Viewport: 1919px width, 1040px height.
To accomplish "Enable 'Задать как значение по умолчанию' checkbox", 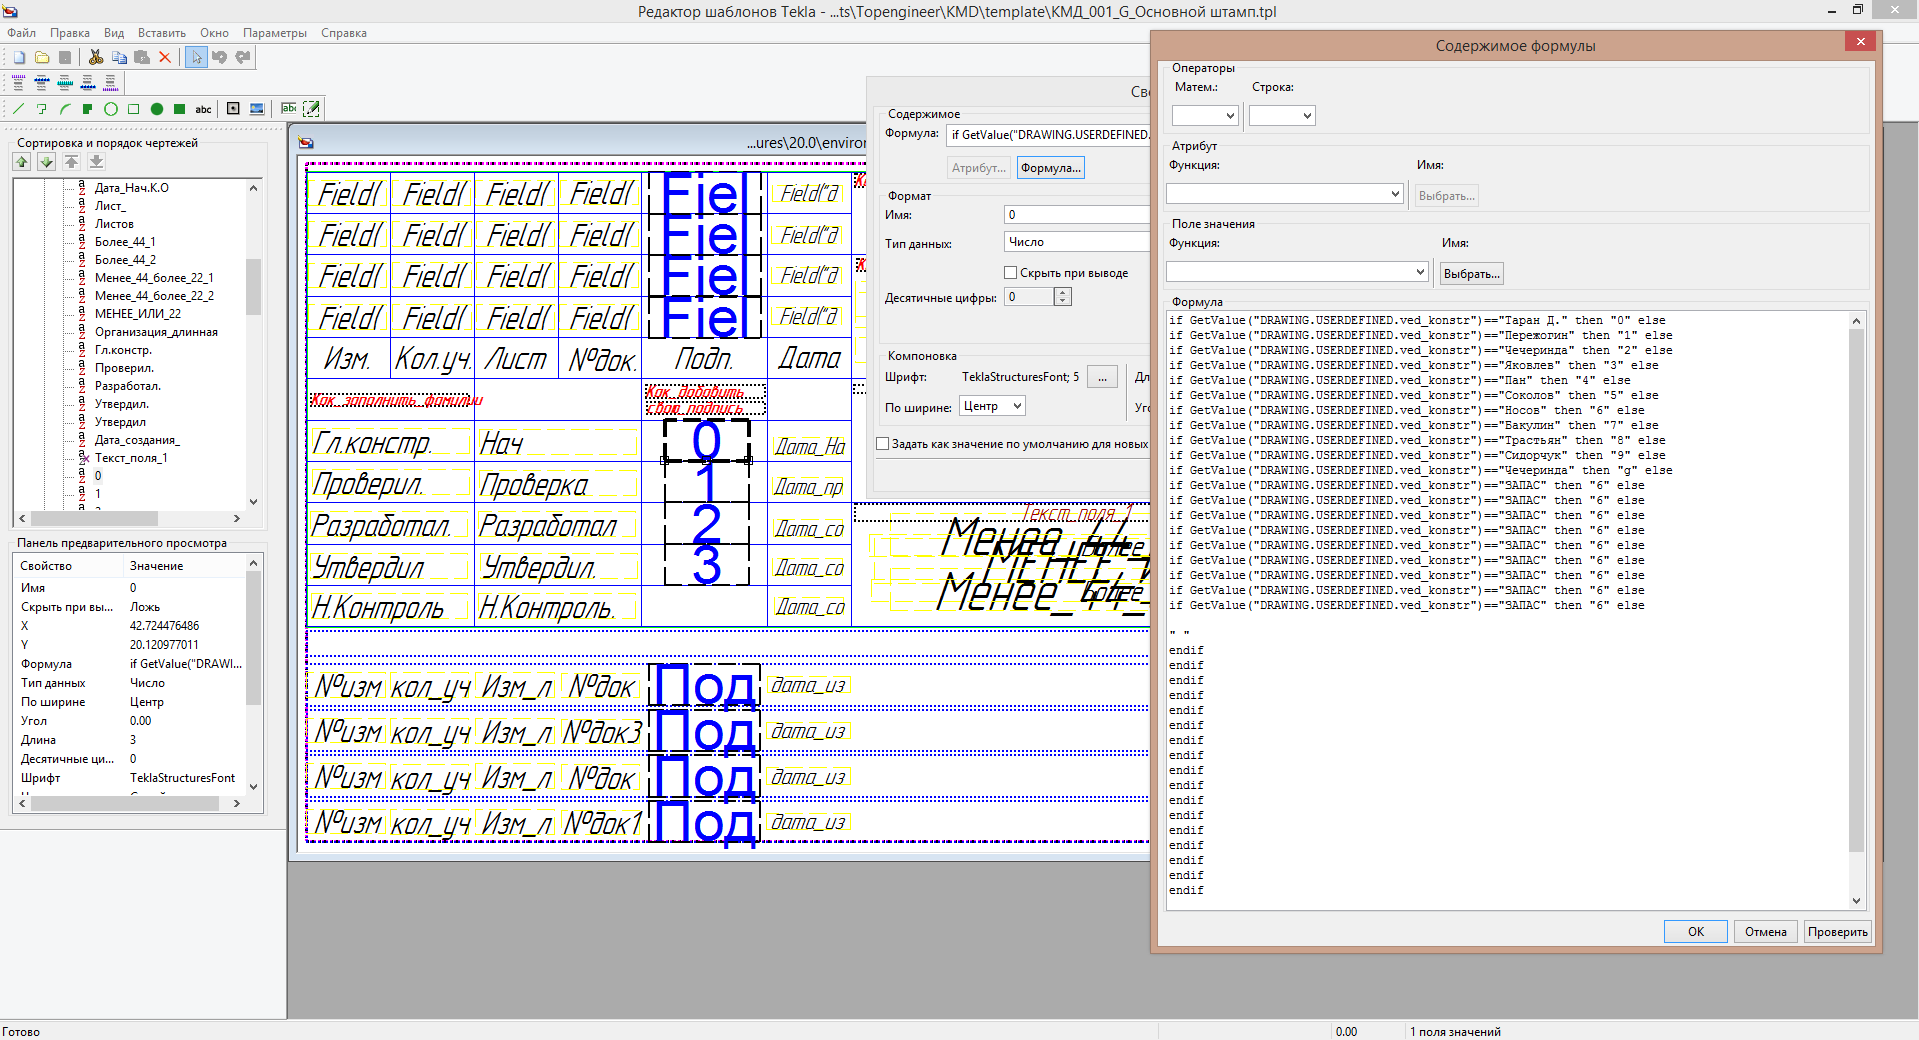I will pyautogui.click(x=883, y=444).
